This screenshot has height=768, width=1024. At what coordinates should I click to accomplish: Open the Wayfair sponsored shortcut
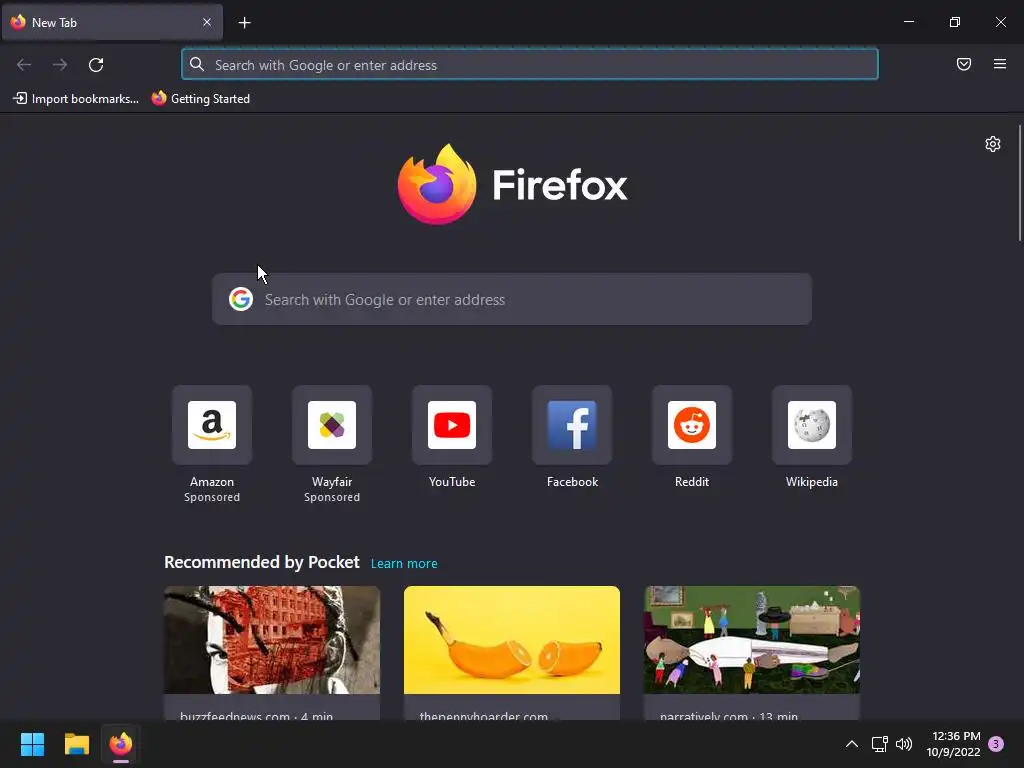[x=332, y=425]
